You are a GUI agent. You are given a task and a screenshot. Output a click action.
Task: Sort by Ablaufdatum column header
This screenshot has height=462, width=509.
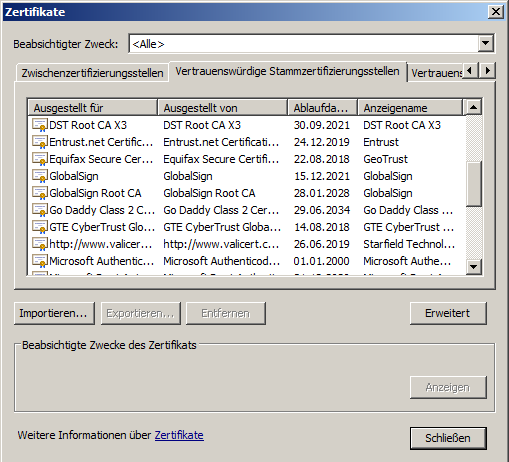(322, 108)
